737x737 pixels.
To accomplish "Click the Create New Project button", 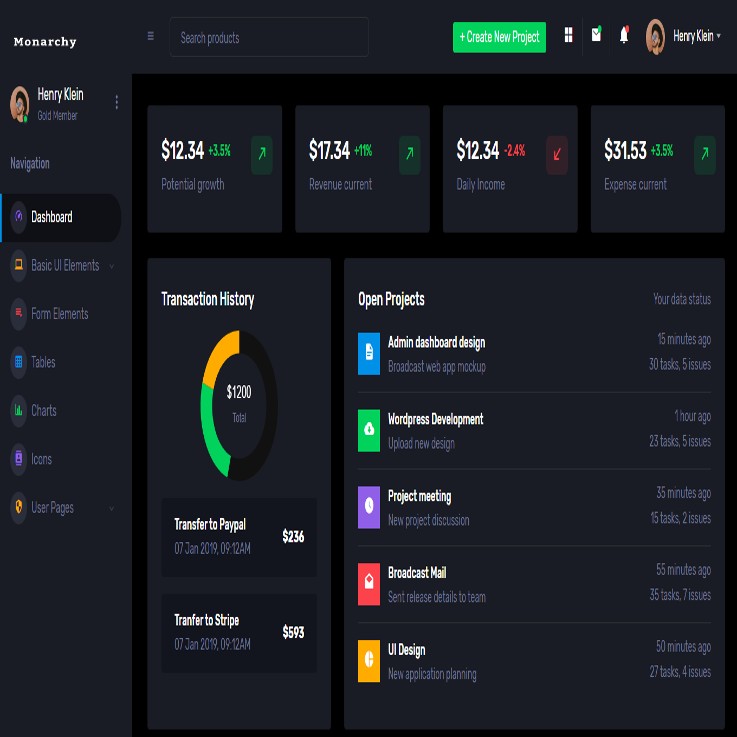I will pos(499,37).
